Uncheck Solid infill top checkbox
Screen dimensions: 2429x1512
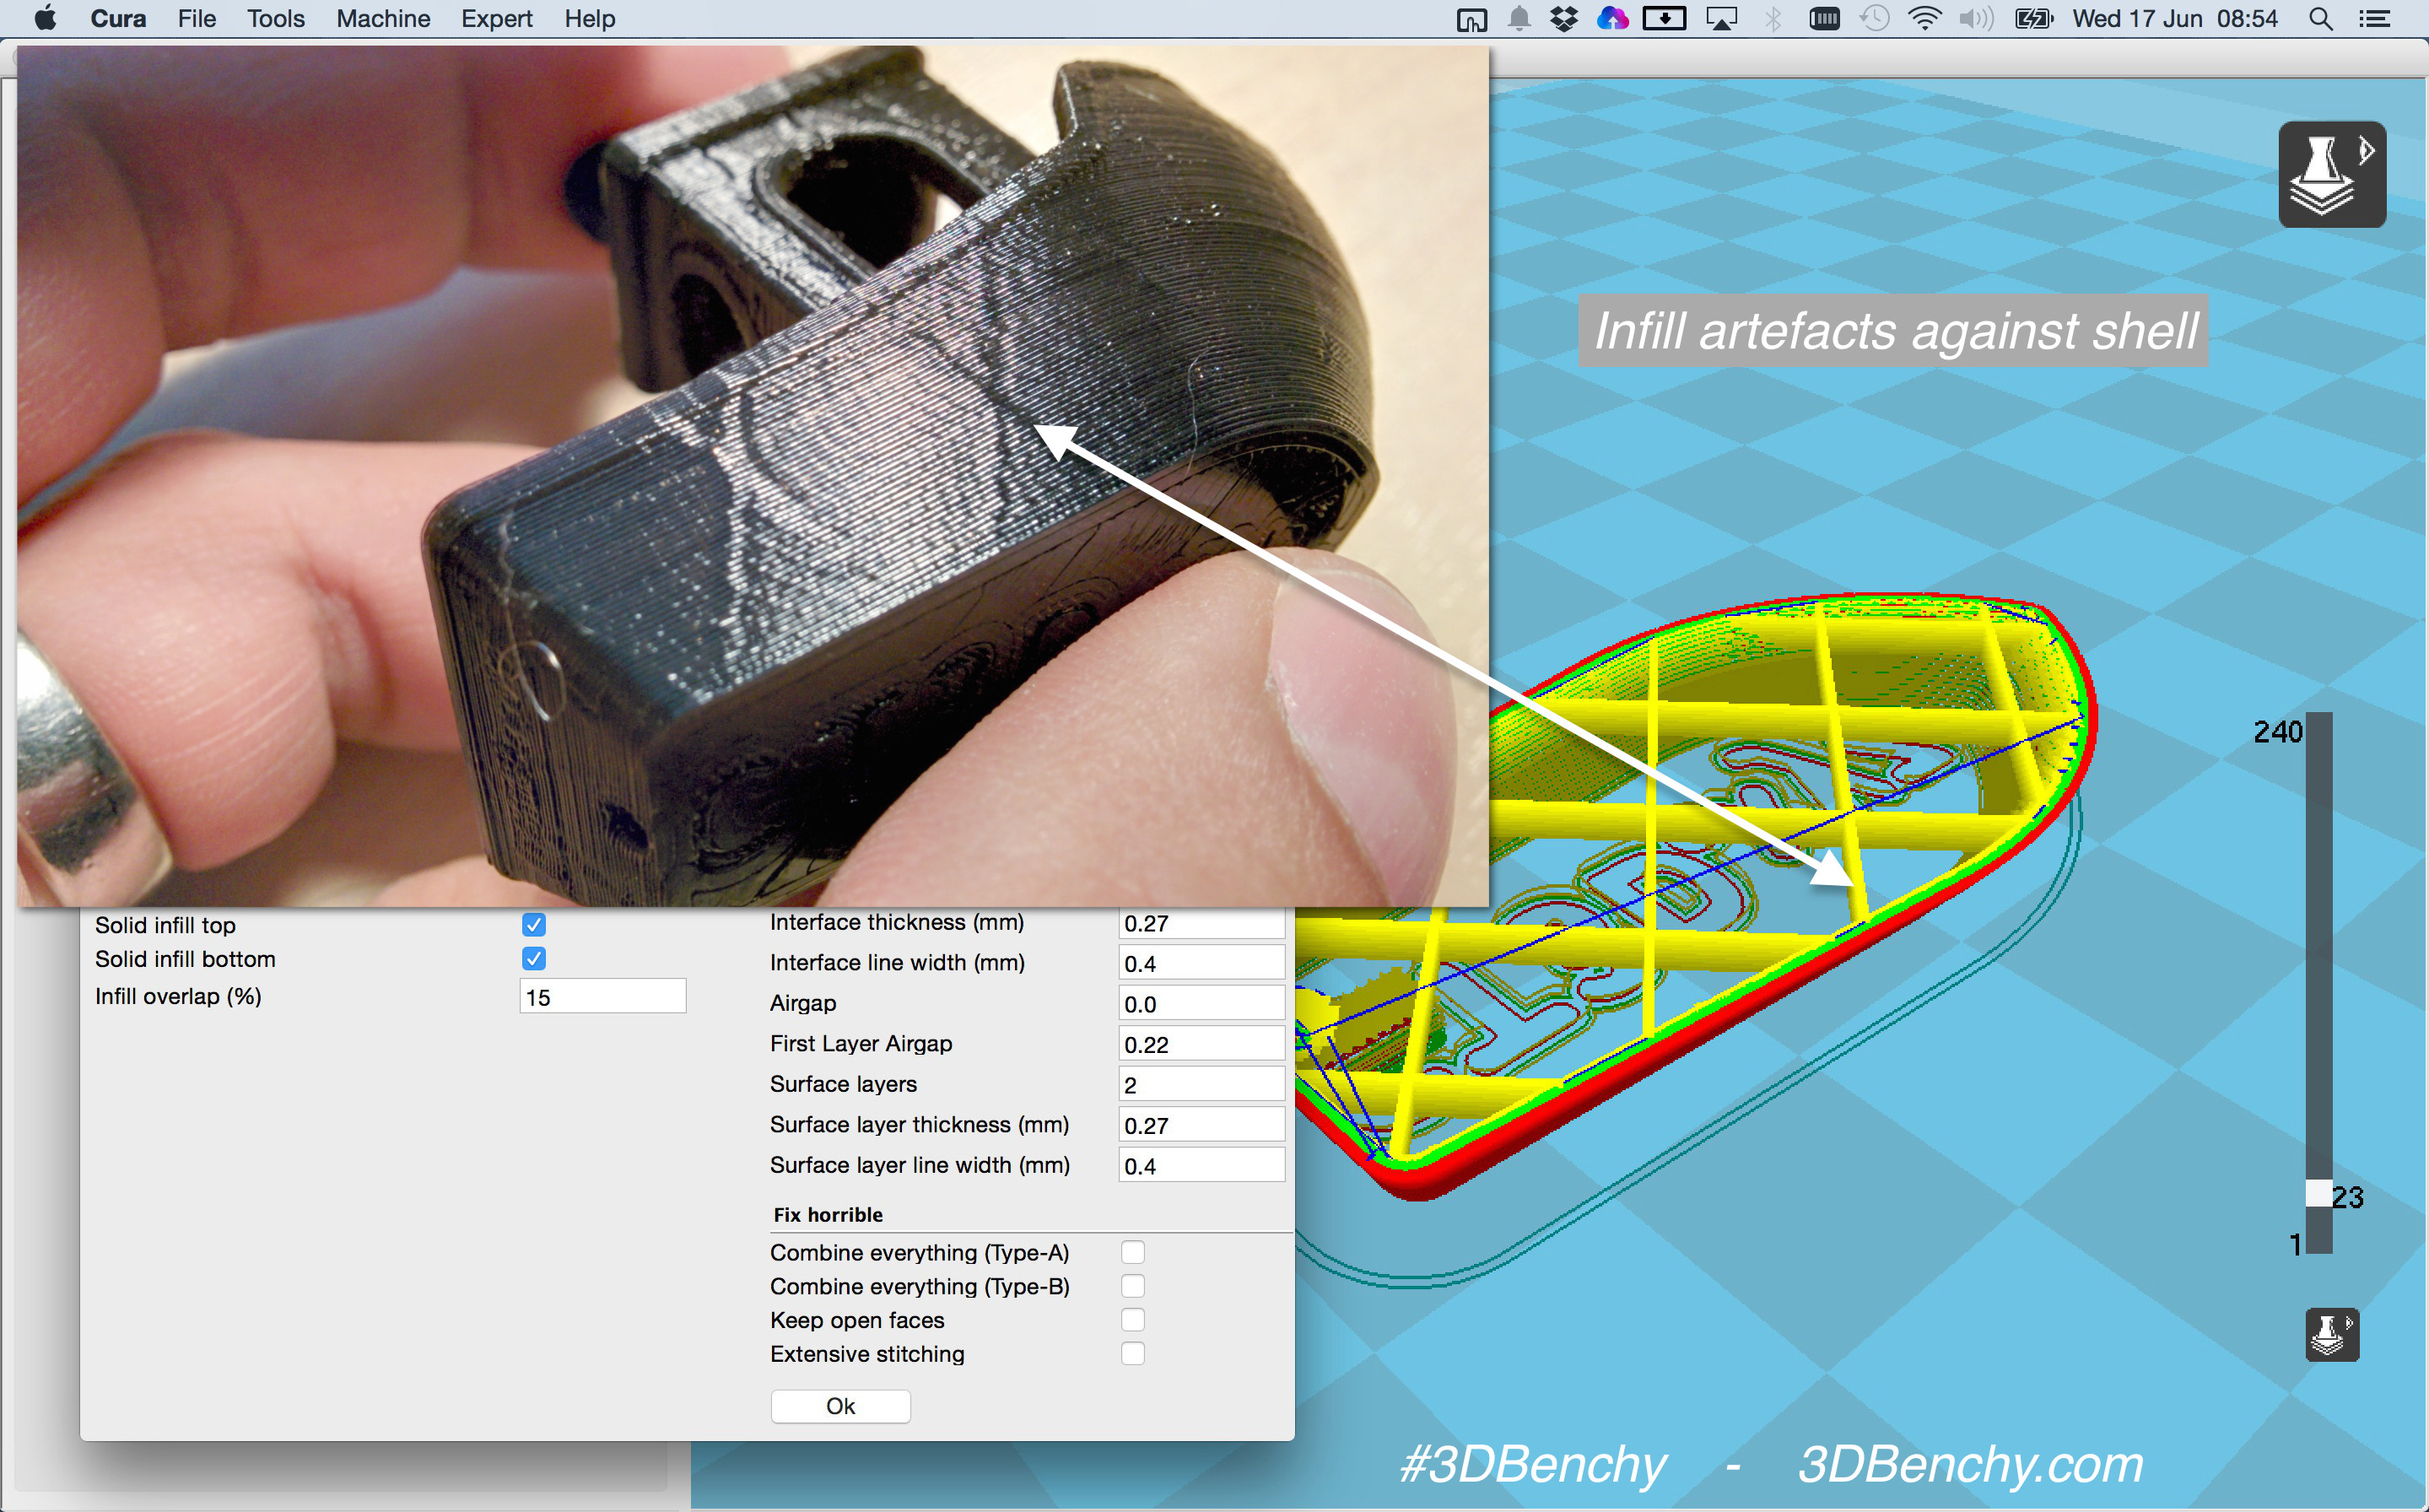pyautogui.click(x=534, y=925)
